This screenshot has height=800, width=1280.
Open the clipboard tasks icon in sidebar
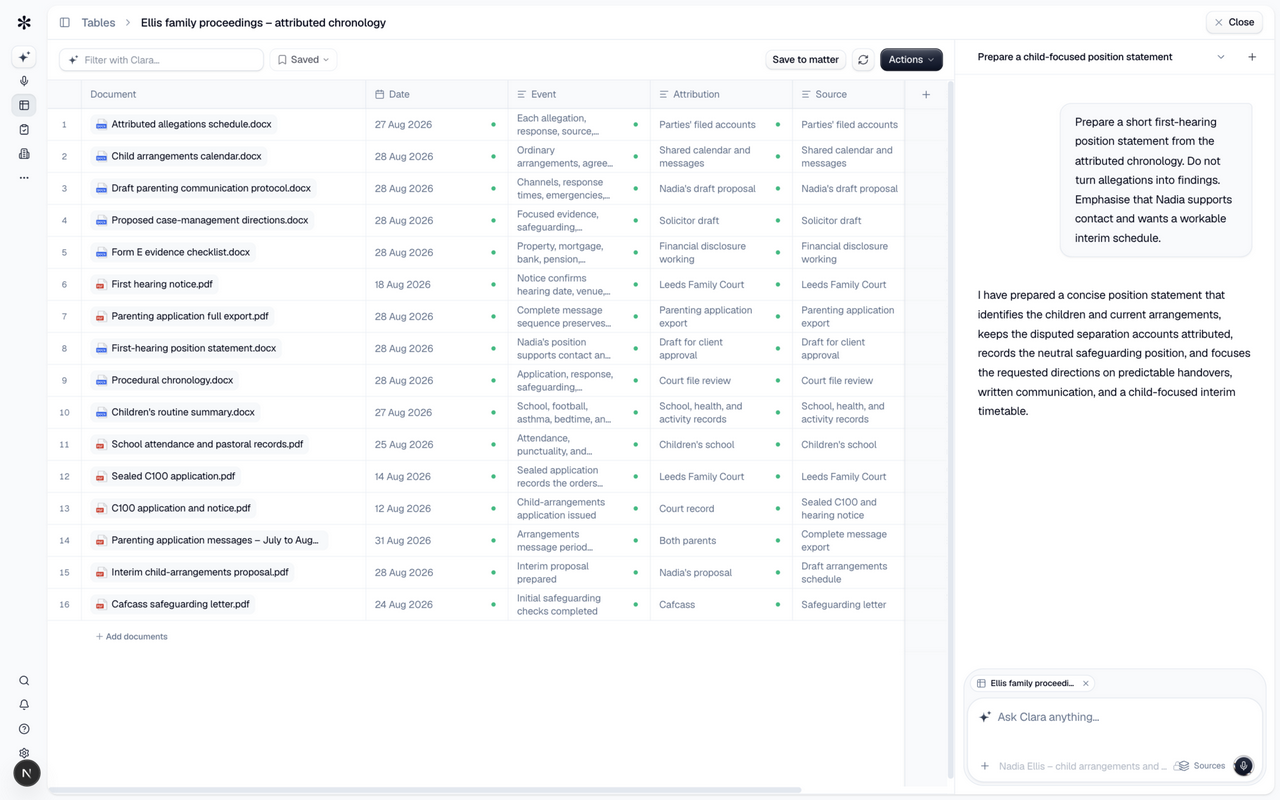coord(24,129)
